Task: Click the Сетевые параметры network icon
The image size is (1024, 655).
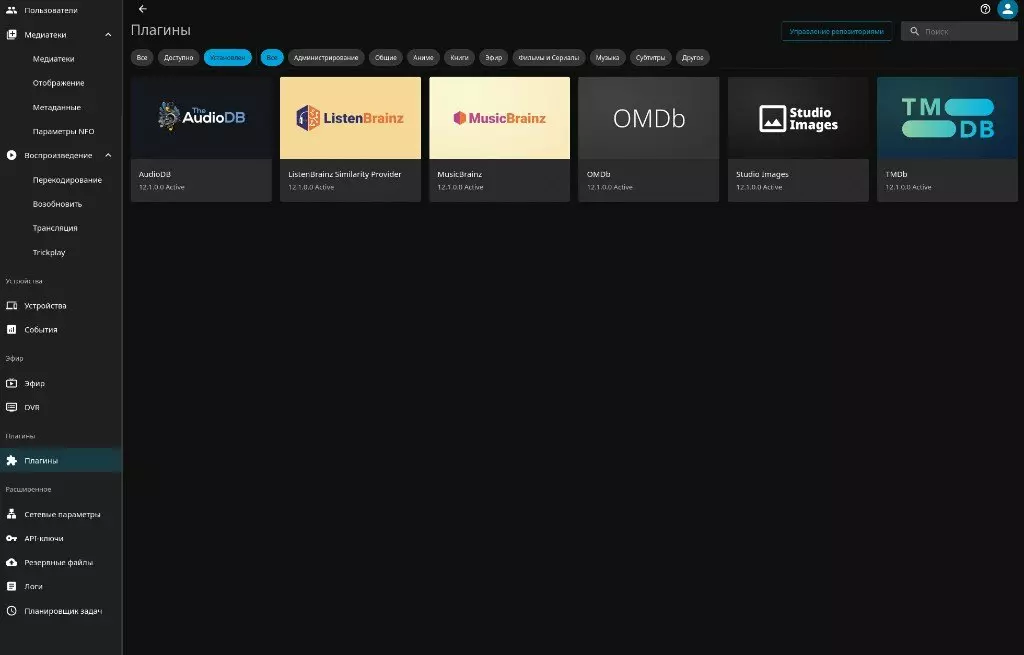Action: pyautogui.click(x=11, y=515)
